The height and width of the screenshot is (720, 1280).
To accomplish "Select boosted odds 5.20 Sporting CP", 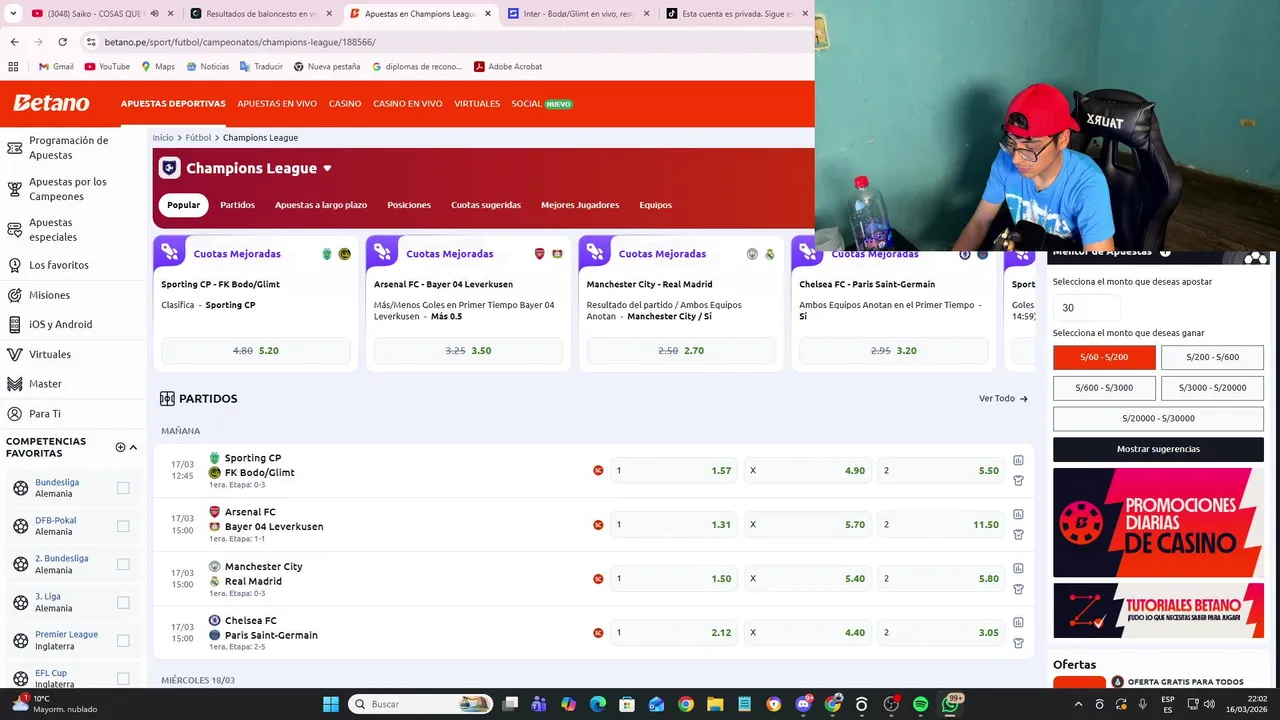I will click(x=256, y=351).
